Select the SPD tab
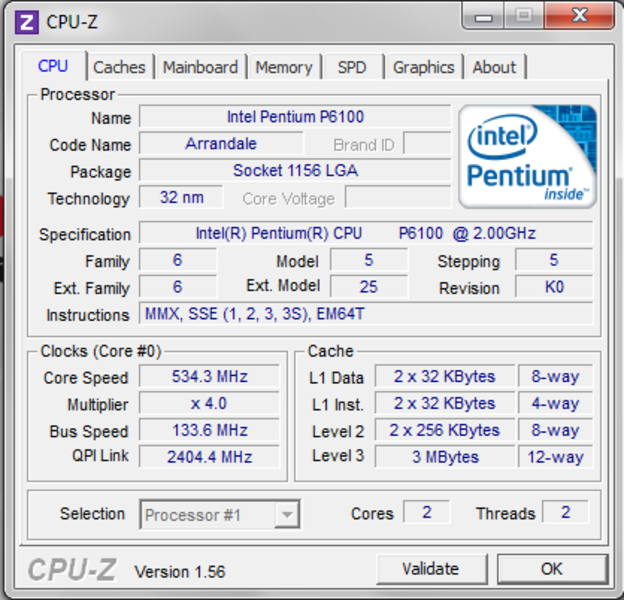 (352, 67)
